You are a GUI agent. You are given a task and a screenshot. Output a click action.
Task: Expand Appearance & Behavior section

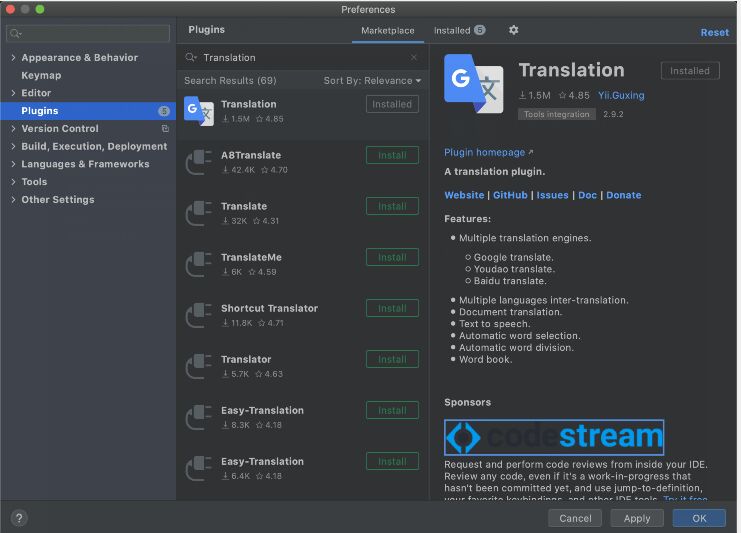[x=13, y=57]
